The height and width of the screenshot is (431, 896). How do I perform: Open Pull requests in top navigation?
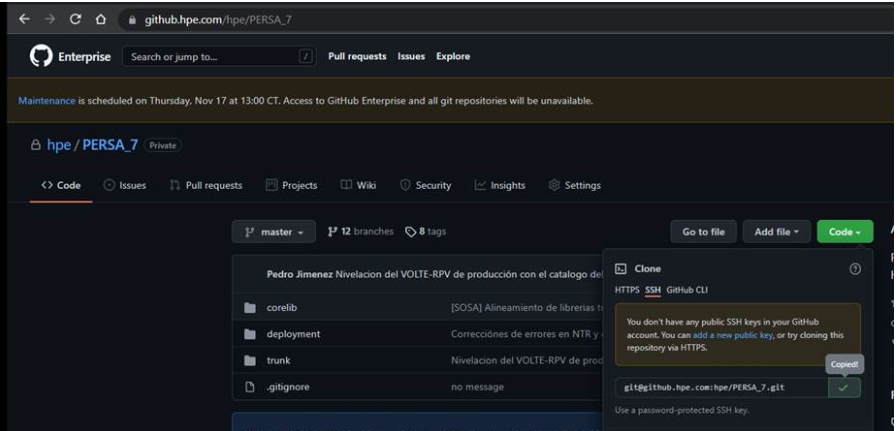click(x=357, y=56)
